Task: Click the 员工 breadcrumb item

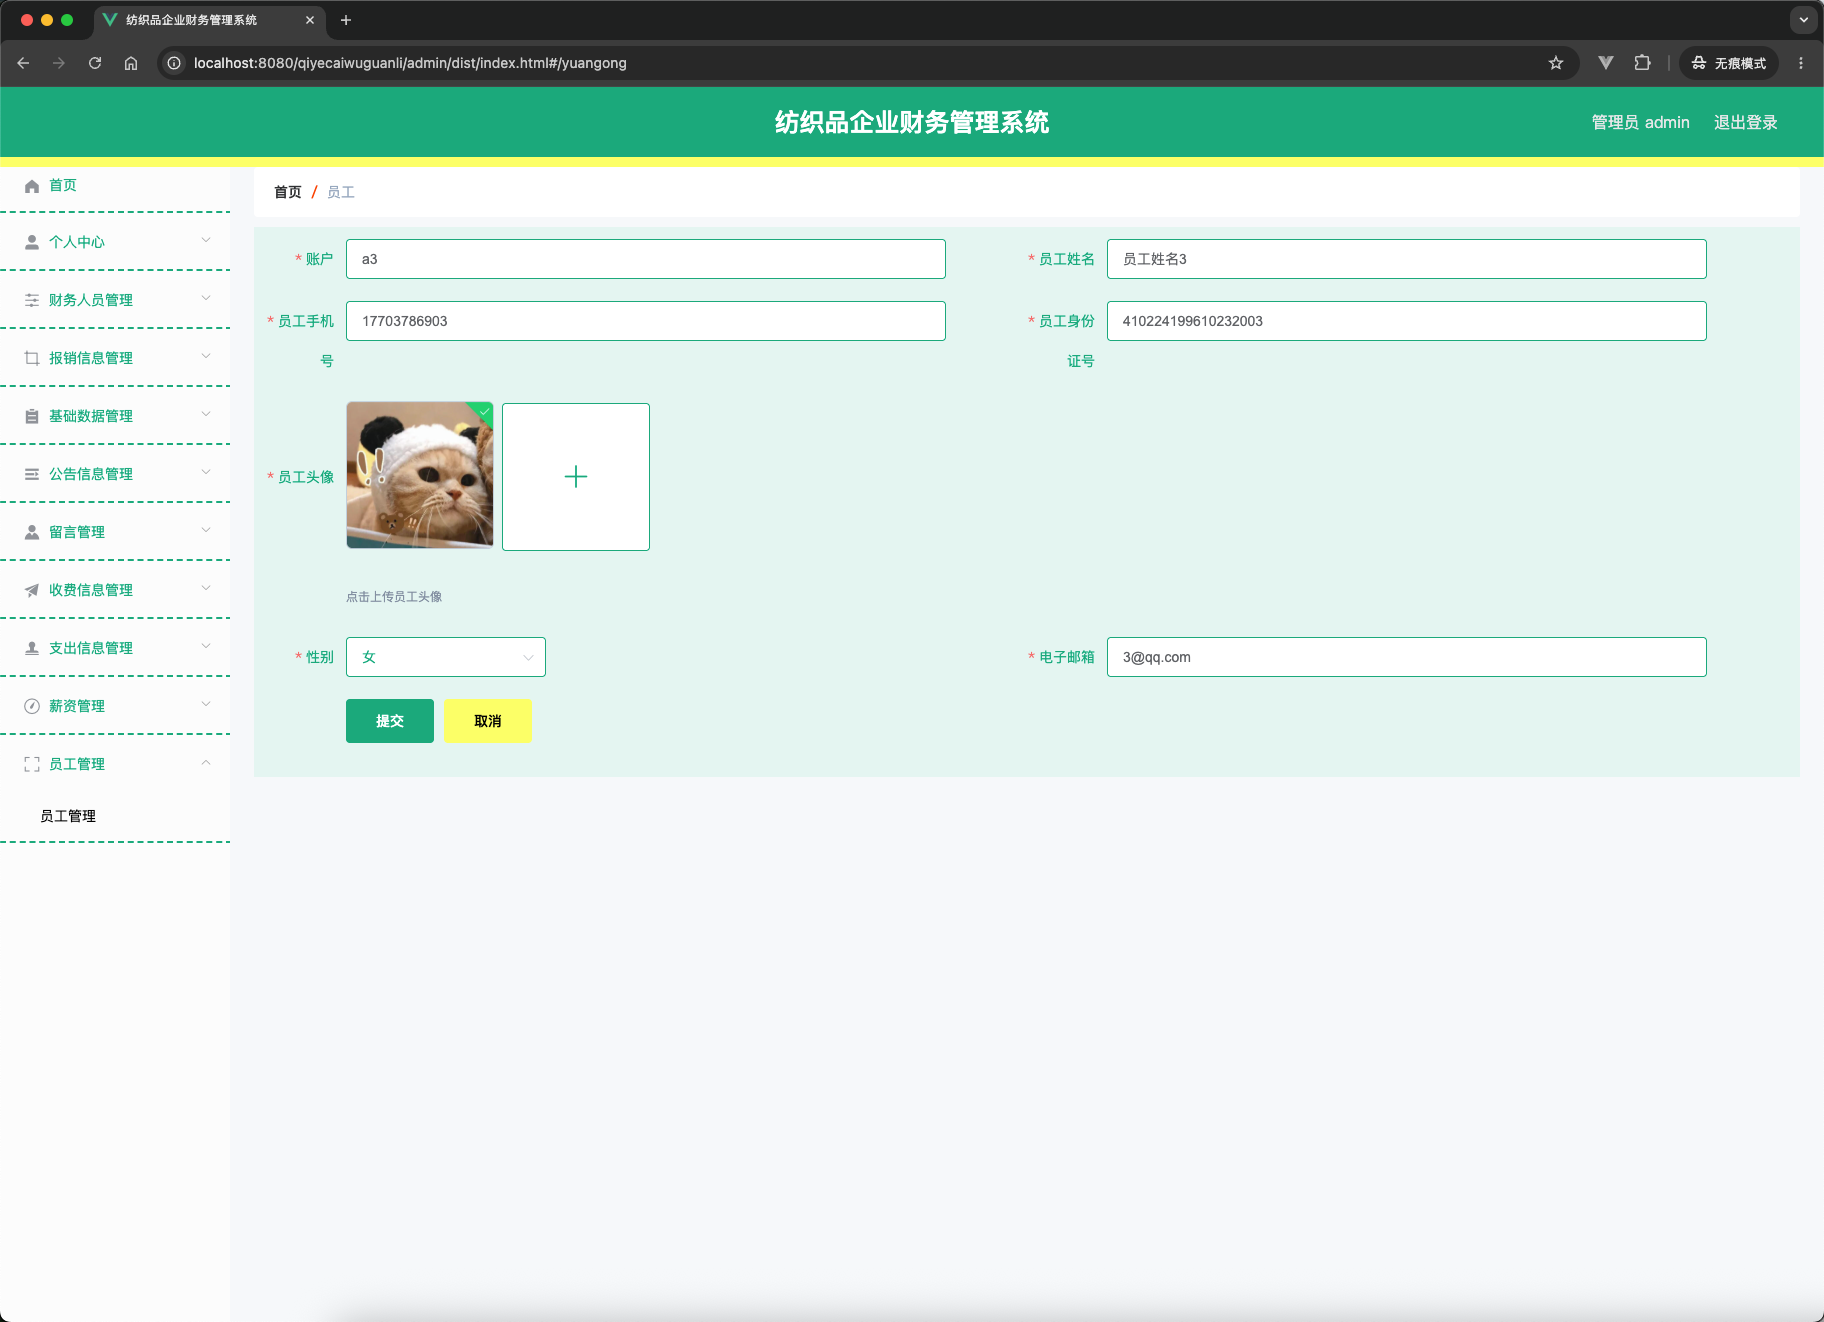Action: pos(341,192)
